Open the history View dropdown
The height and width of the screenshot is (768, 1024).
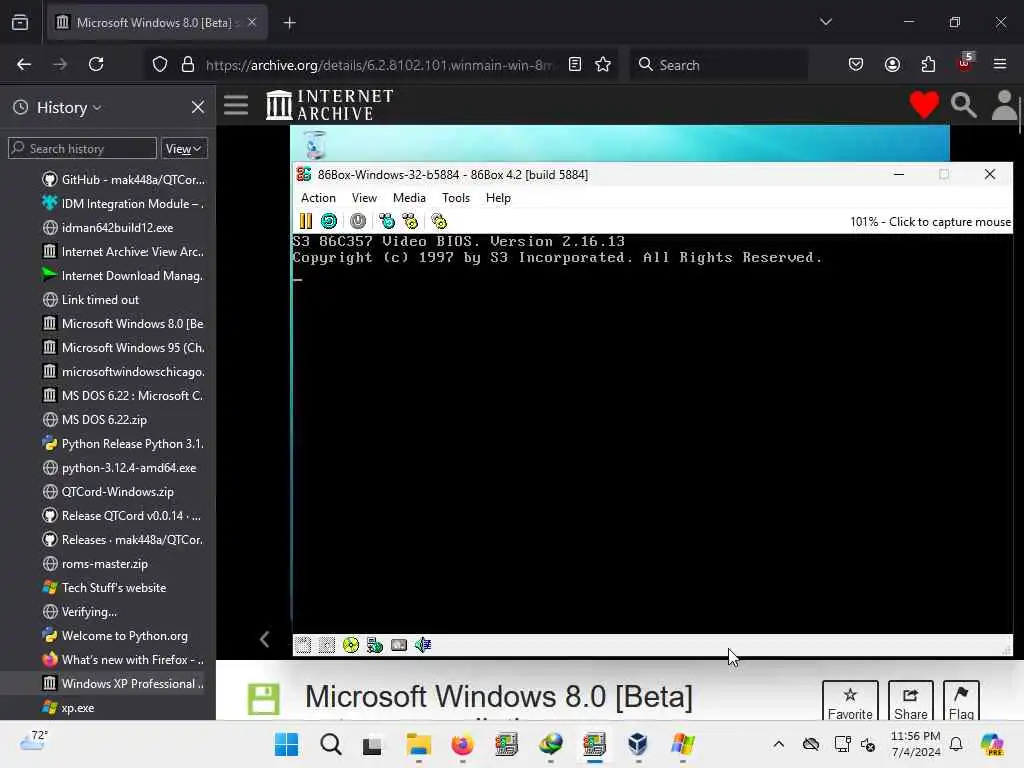(184, 148)
